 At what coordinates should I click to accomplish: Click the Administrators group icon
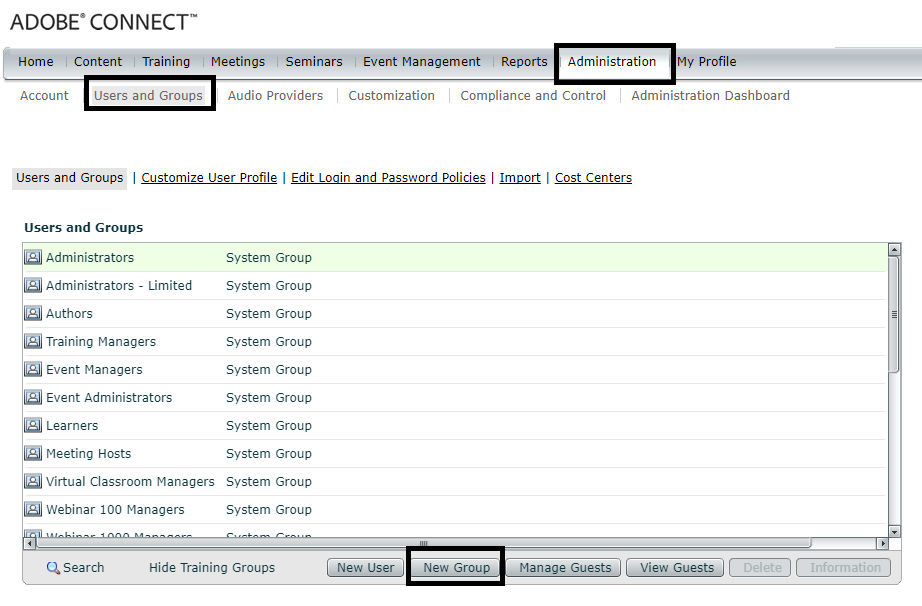[33, 257]
